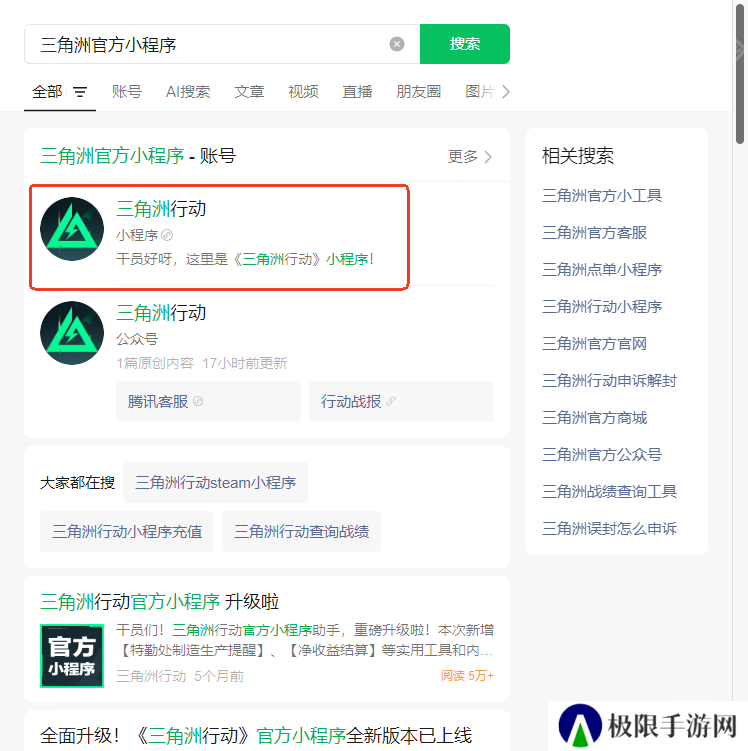Viewport: 748px width, 751px height.
Task: Click the article summary starting 干员们
Action: coord(305,640)
